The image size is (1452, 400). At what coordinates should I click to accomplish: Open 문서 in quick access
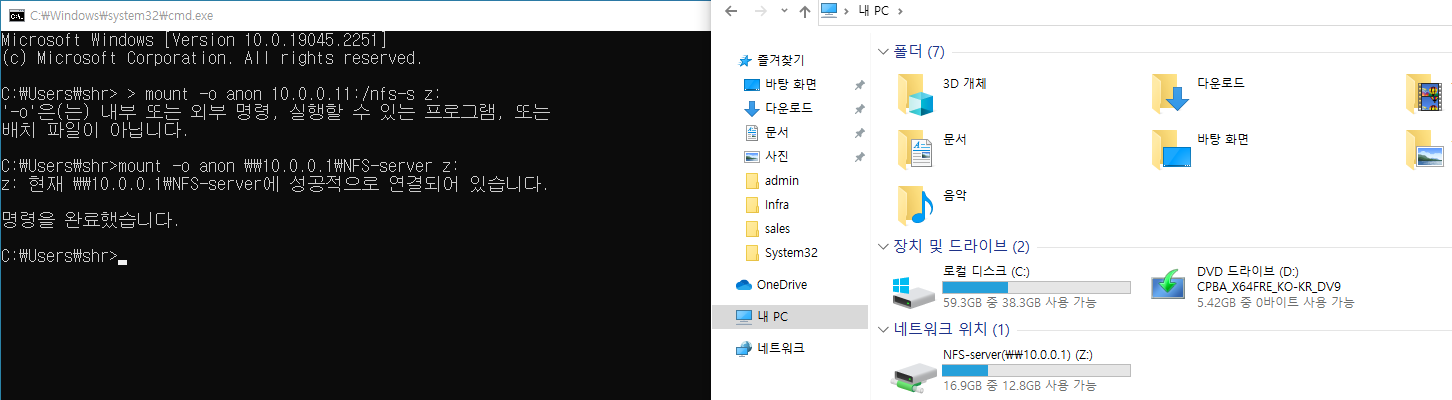pyautogui.click(x=776, y=132)
